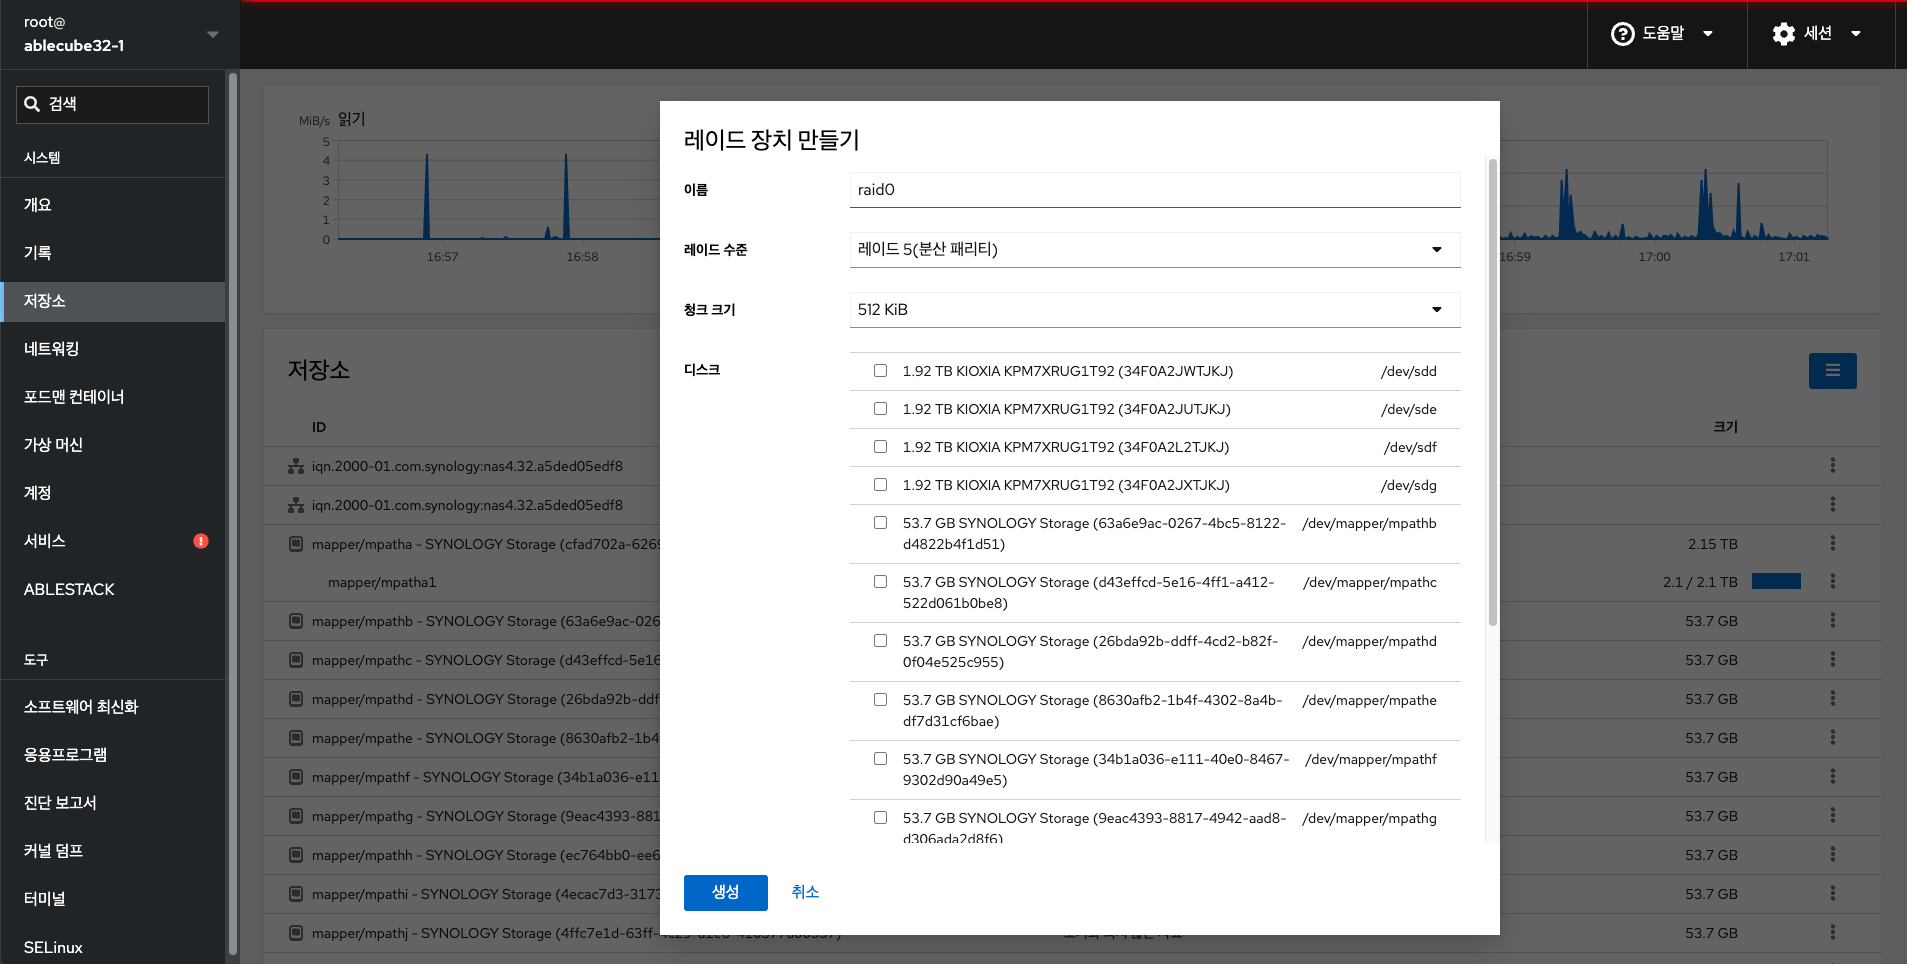Viewport: 1907px width, 964px height.
Task: Open the session gear icon menu
Action: click(x=1783, y=34)
